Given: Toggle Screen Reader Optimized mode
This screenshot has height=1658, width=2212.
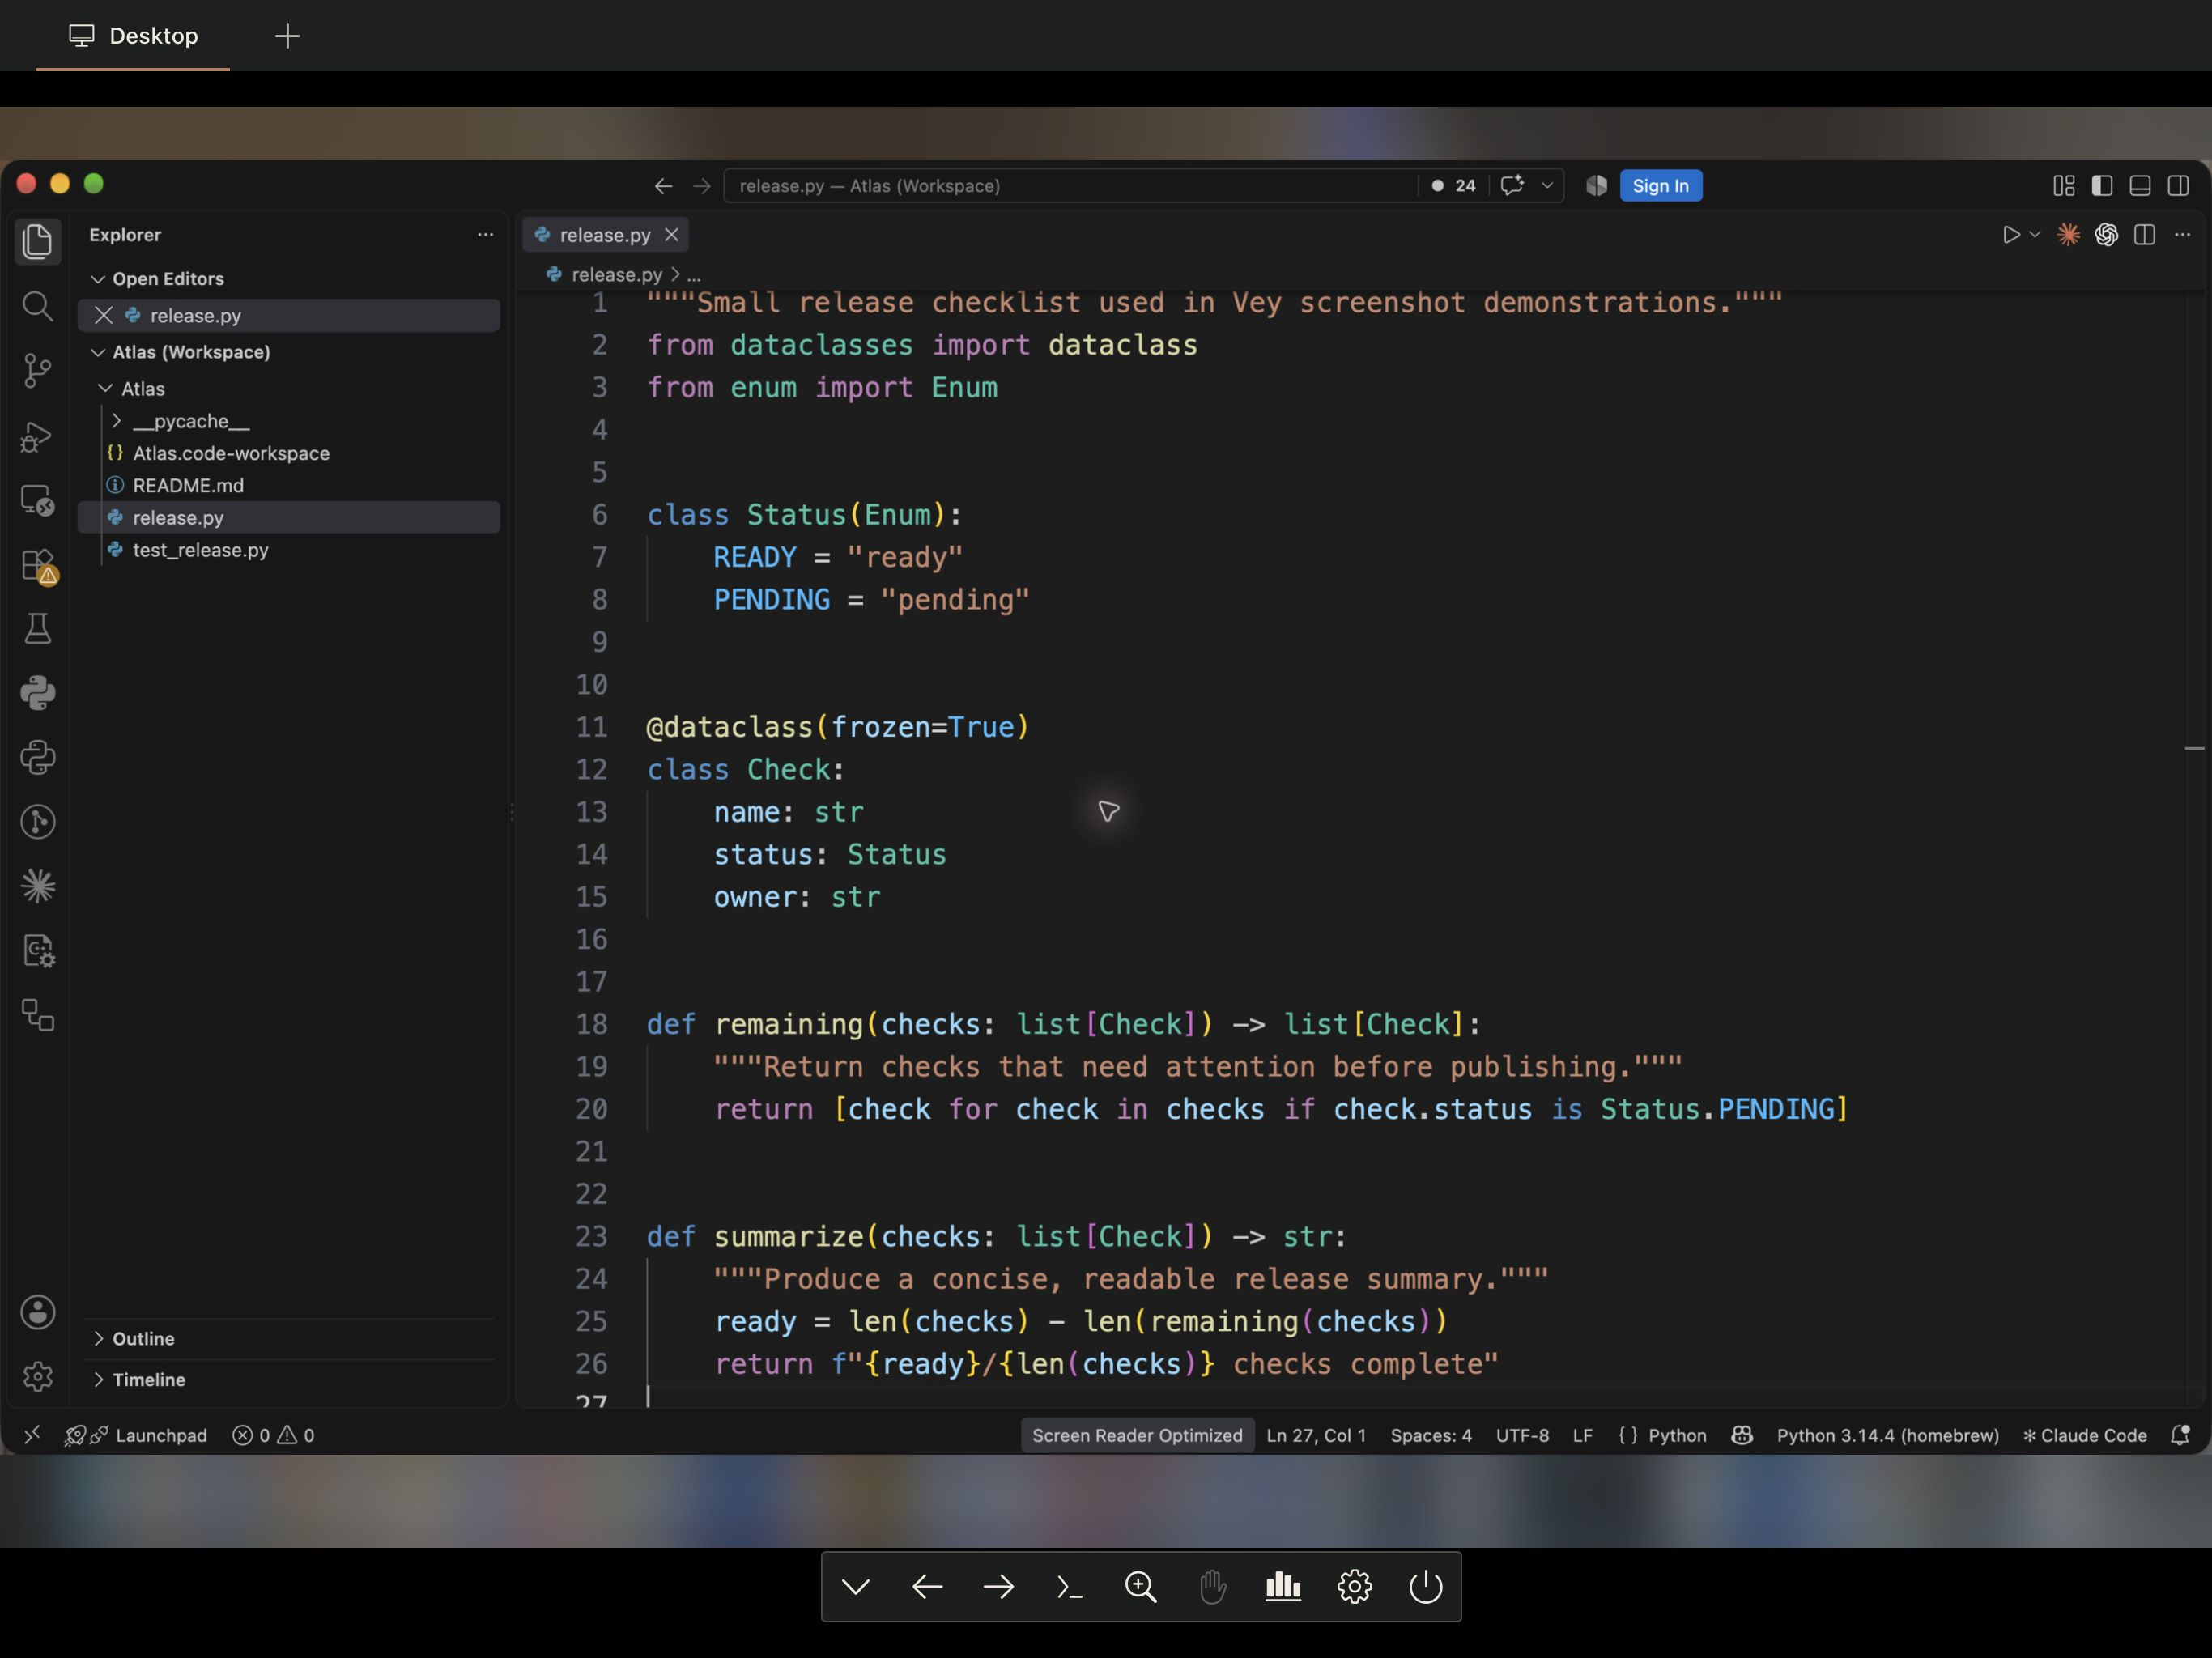Looking at the screenshot, I should pos(1137,1435).
